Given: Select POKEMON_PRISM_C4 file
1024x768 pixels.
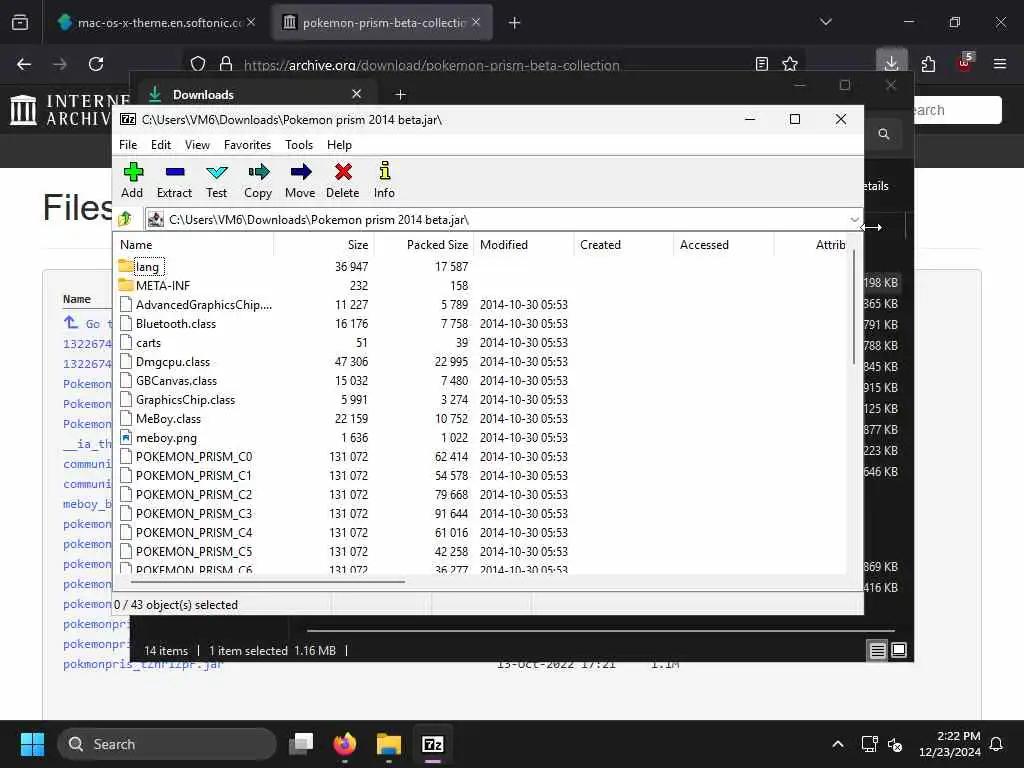Looking at the screenshot, I should point(193,532).
